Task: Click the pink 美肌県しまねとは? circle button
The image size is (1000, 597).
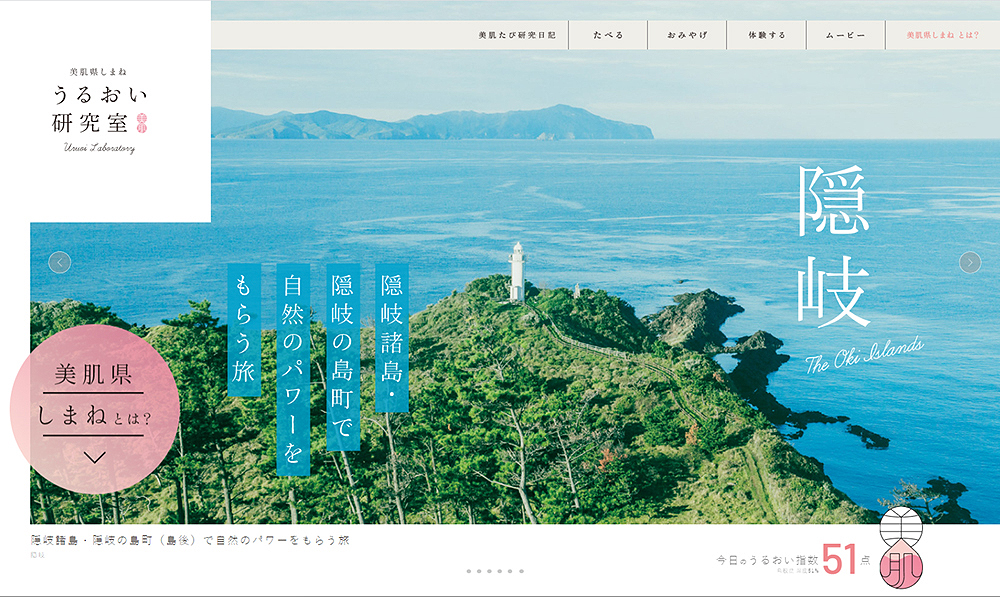Action: (x=95, y=400)
